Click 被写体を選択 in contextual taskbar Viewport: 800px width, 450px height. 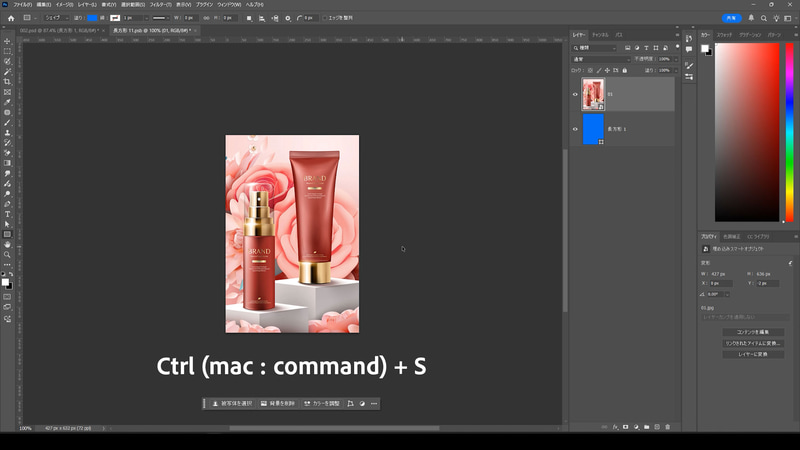tap(233, 404)
